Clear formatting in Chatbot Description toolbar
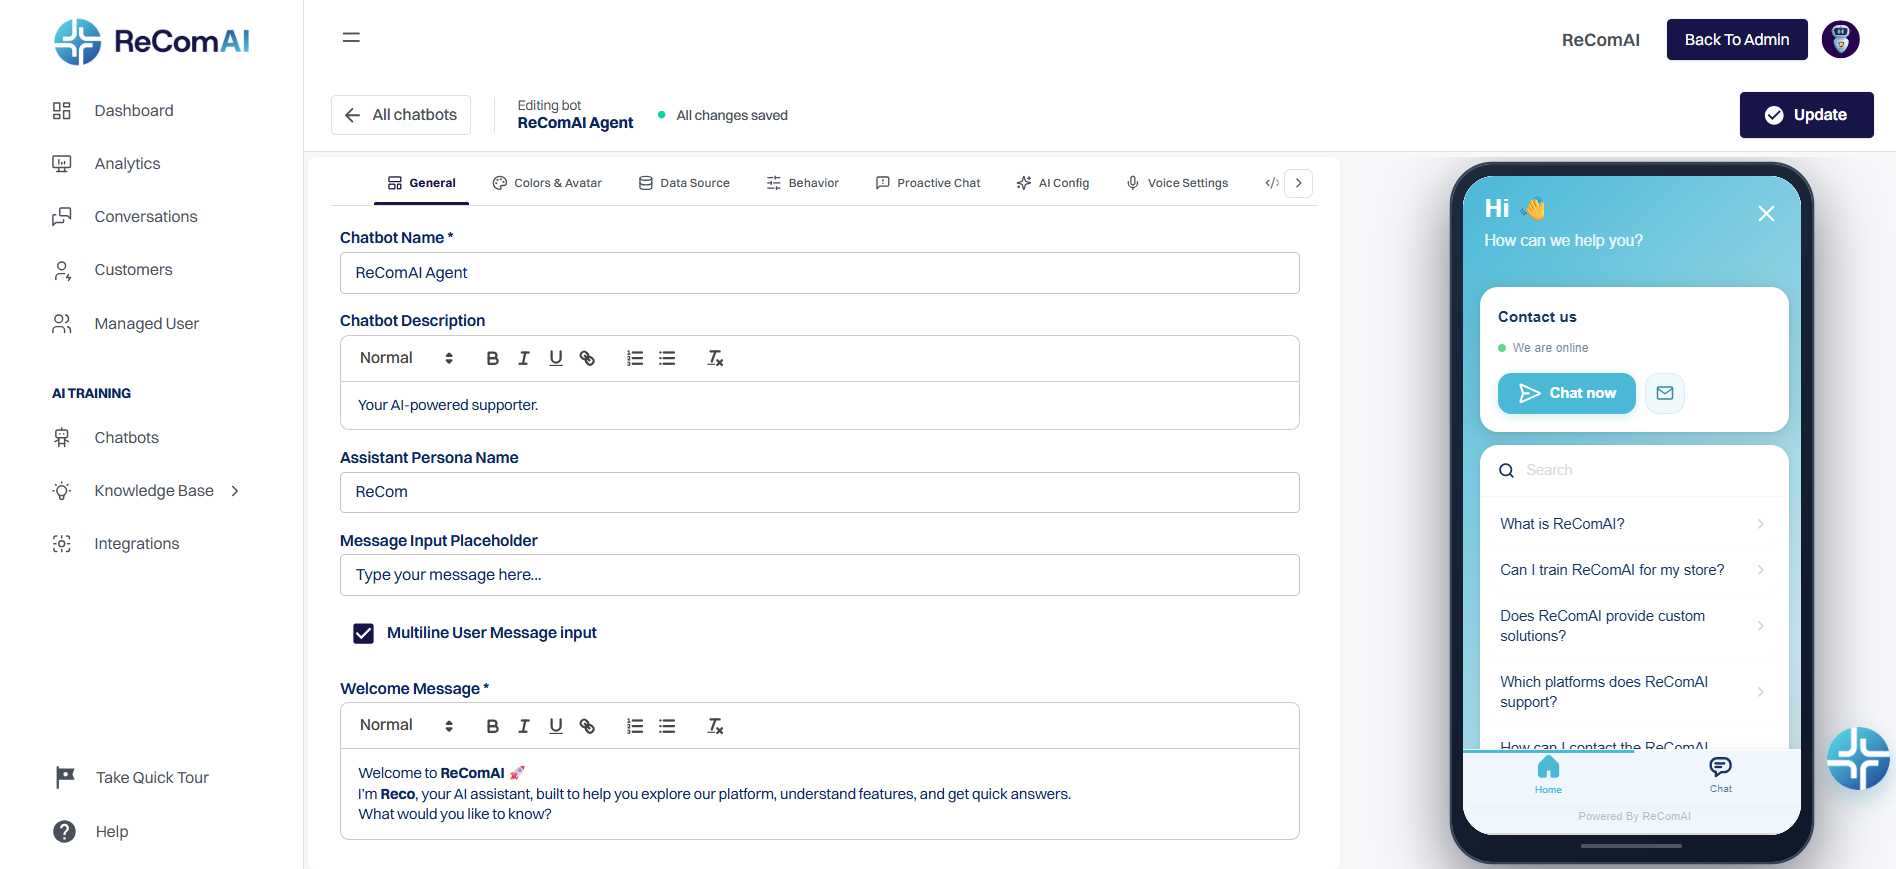 [x=715, y=358]
